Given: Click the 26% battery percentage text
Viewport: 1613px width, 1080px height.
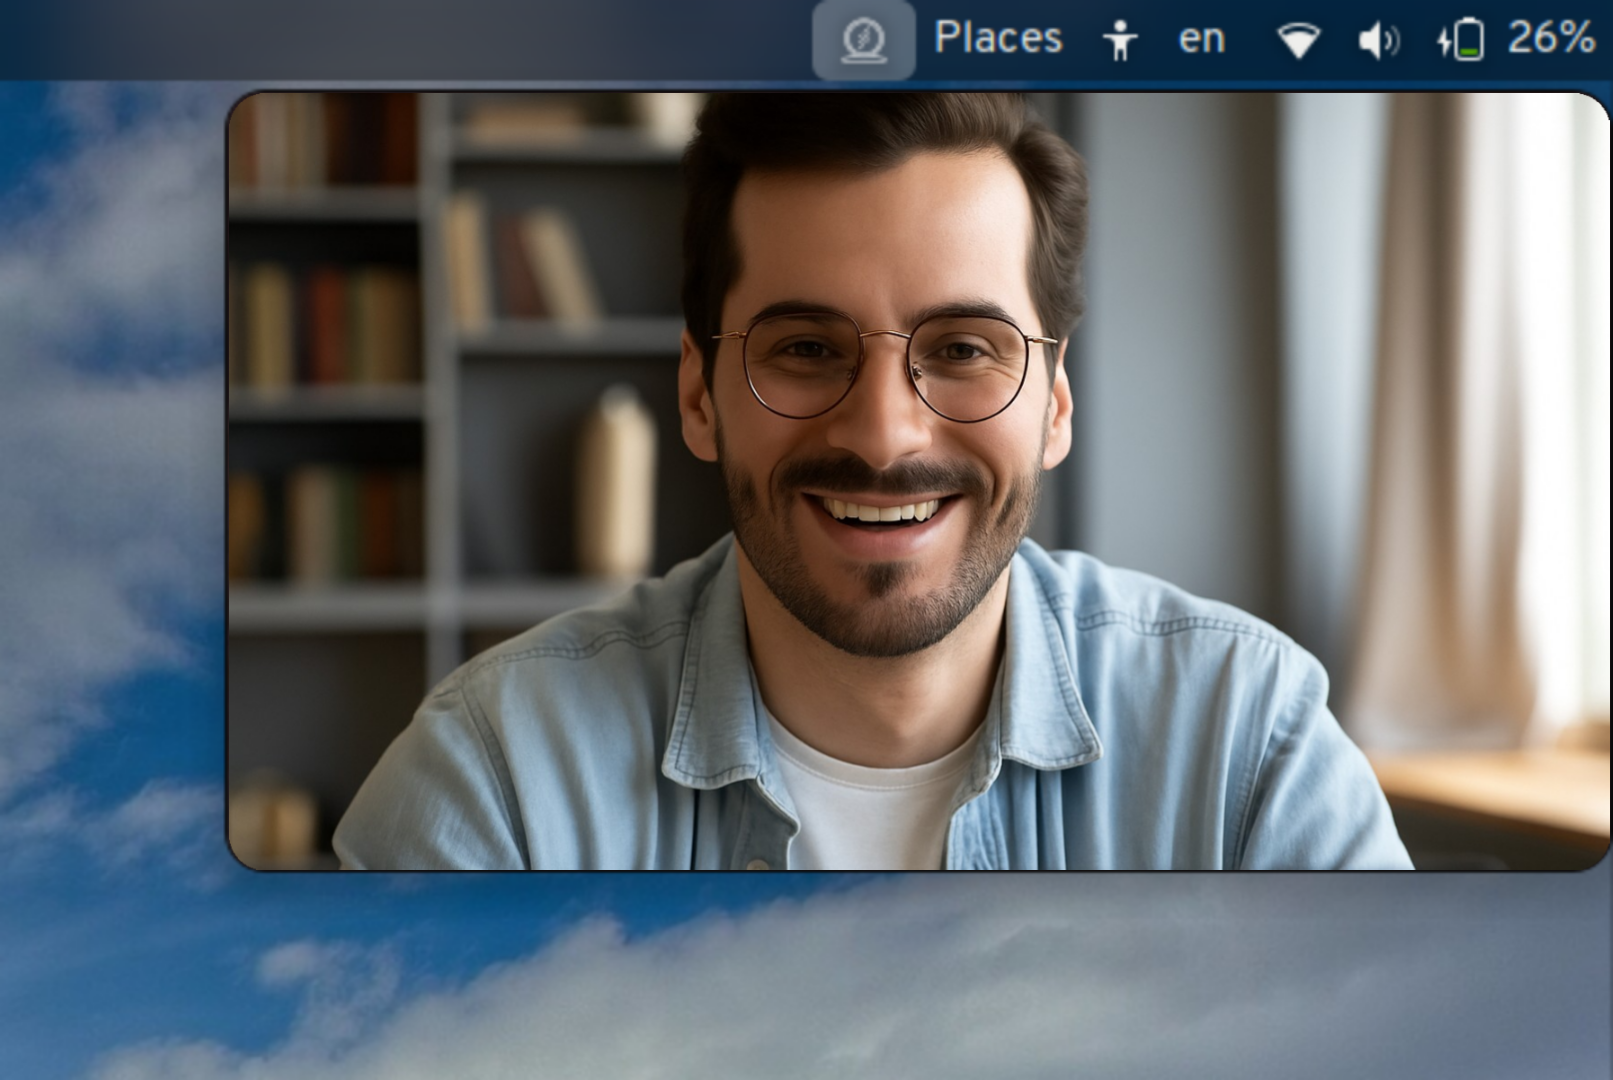Looking at the screenshot, I should [x=1550, y=38].
